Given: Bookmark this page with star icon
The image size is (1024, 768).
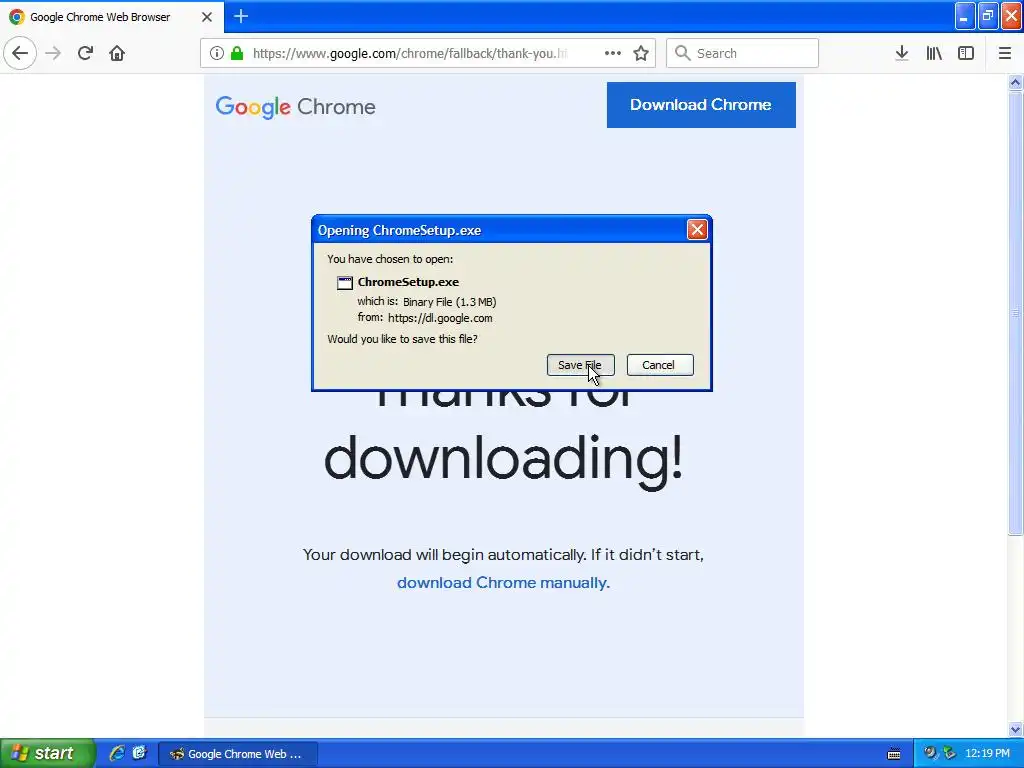Looking at the screenshot, I should click(x=641, y=53).
